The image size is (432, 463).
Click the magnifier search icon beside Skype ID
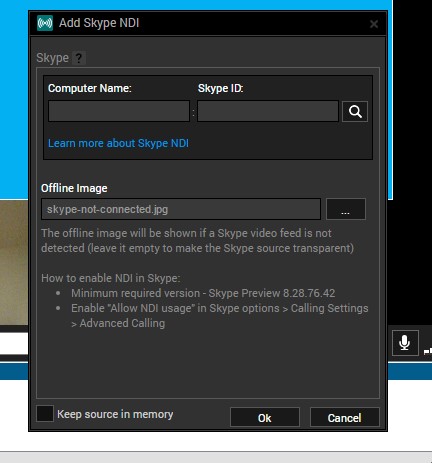(355, 111)
